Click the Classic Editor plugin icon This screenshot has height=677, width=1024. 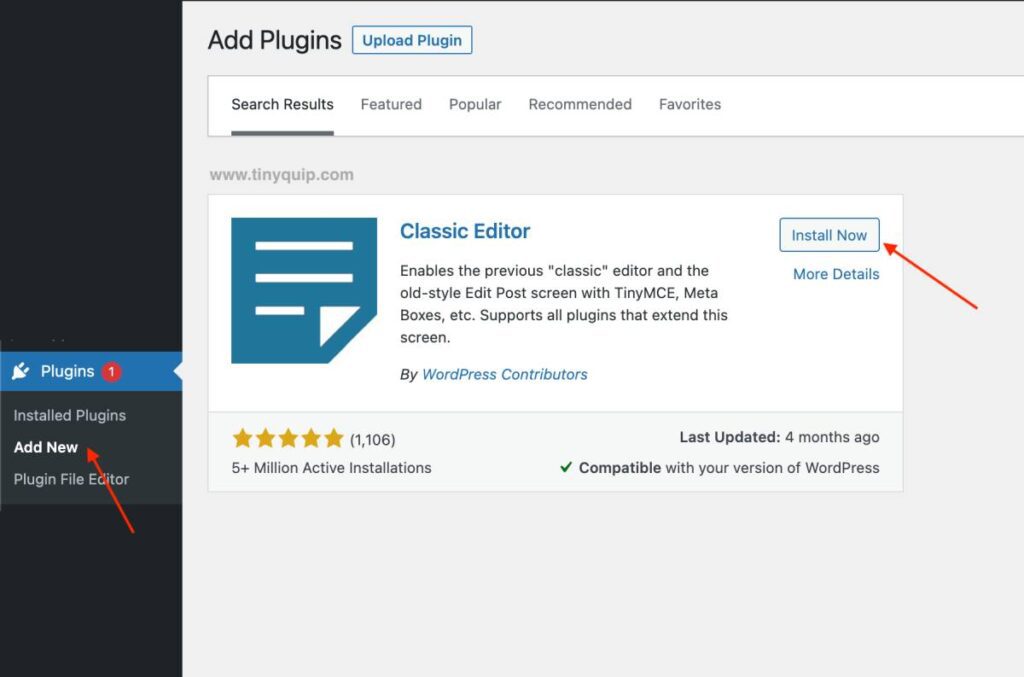coord(304,291)
